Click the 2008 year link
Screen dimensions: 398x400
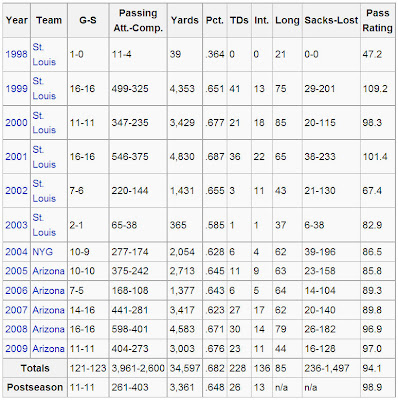(16, 329)
